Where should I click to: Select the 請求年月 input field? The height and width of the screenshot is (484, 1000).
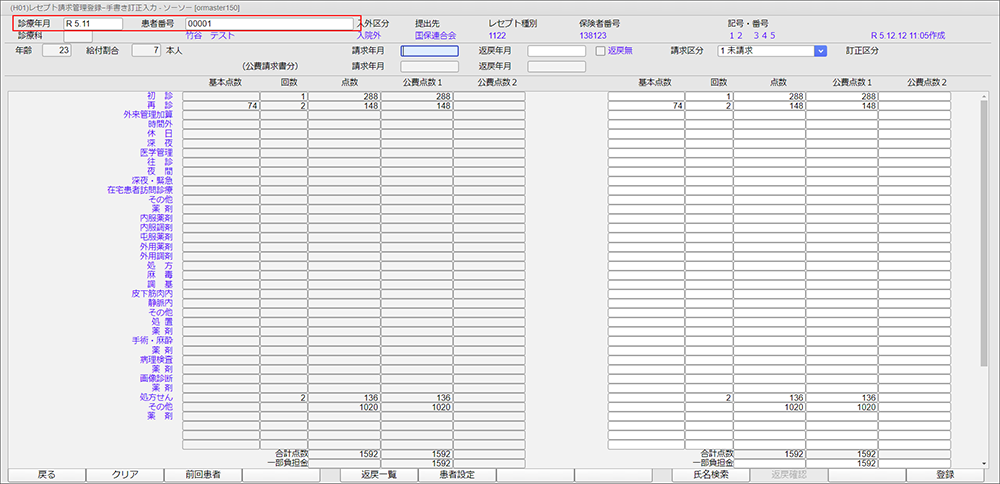click(x=429, y=51)
